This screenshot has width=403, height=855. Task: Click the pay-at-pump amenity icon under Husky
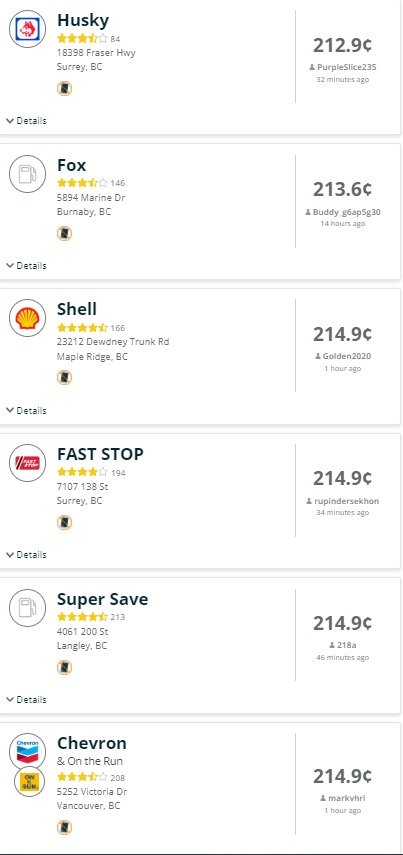pyautogui.click(x=64, y=88)
